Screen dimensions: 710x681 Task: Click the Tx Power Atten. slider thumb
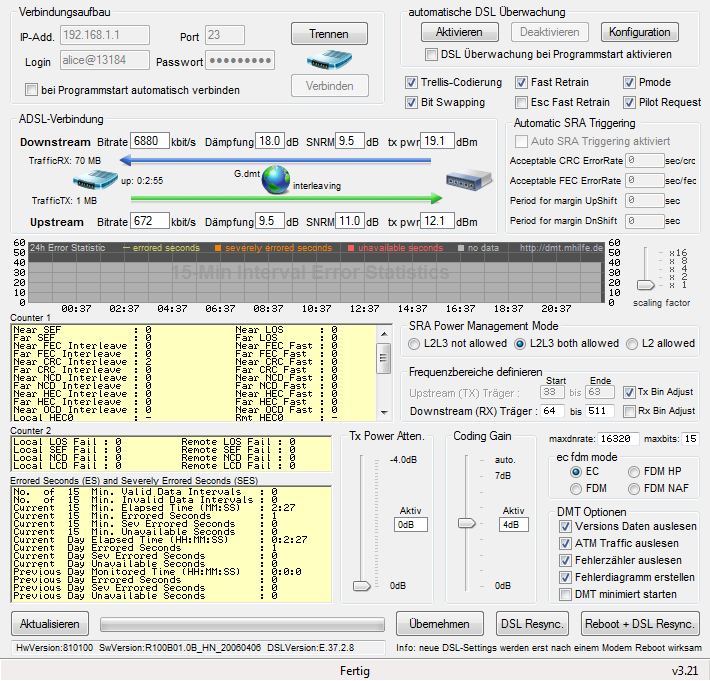(362, 586)
